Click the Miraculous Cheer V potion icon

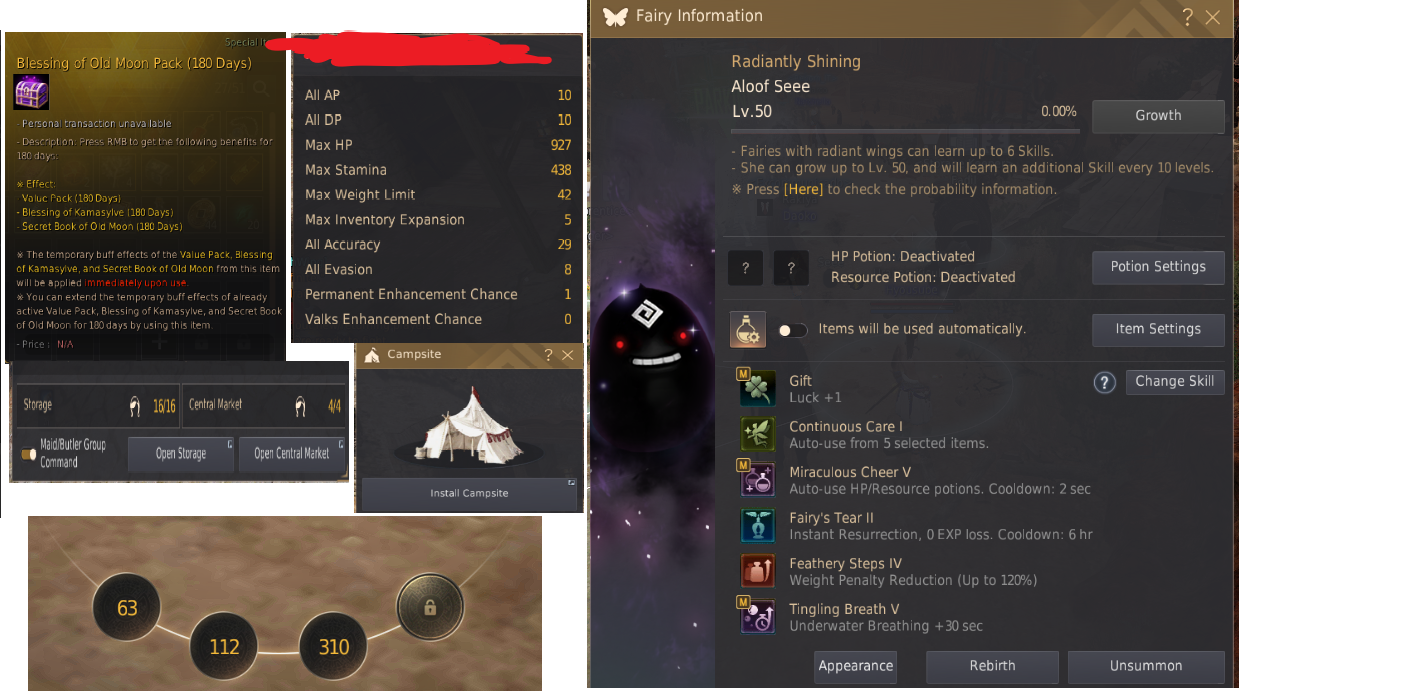[758, 479]
